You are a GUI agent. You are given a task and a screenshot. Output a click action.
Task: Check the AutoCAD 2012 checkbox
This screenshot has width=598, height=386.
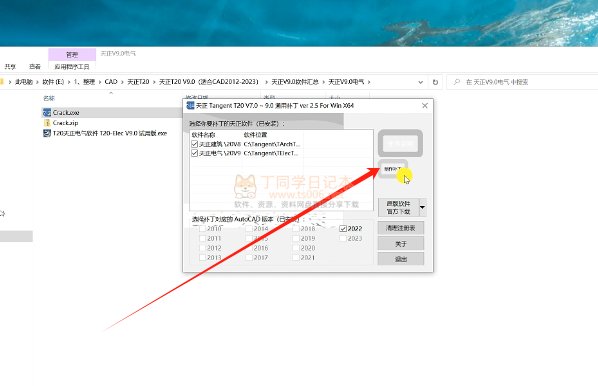(203, 248)
